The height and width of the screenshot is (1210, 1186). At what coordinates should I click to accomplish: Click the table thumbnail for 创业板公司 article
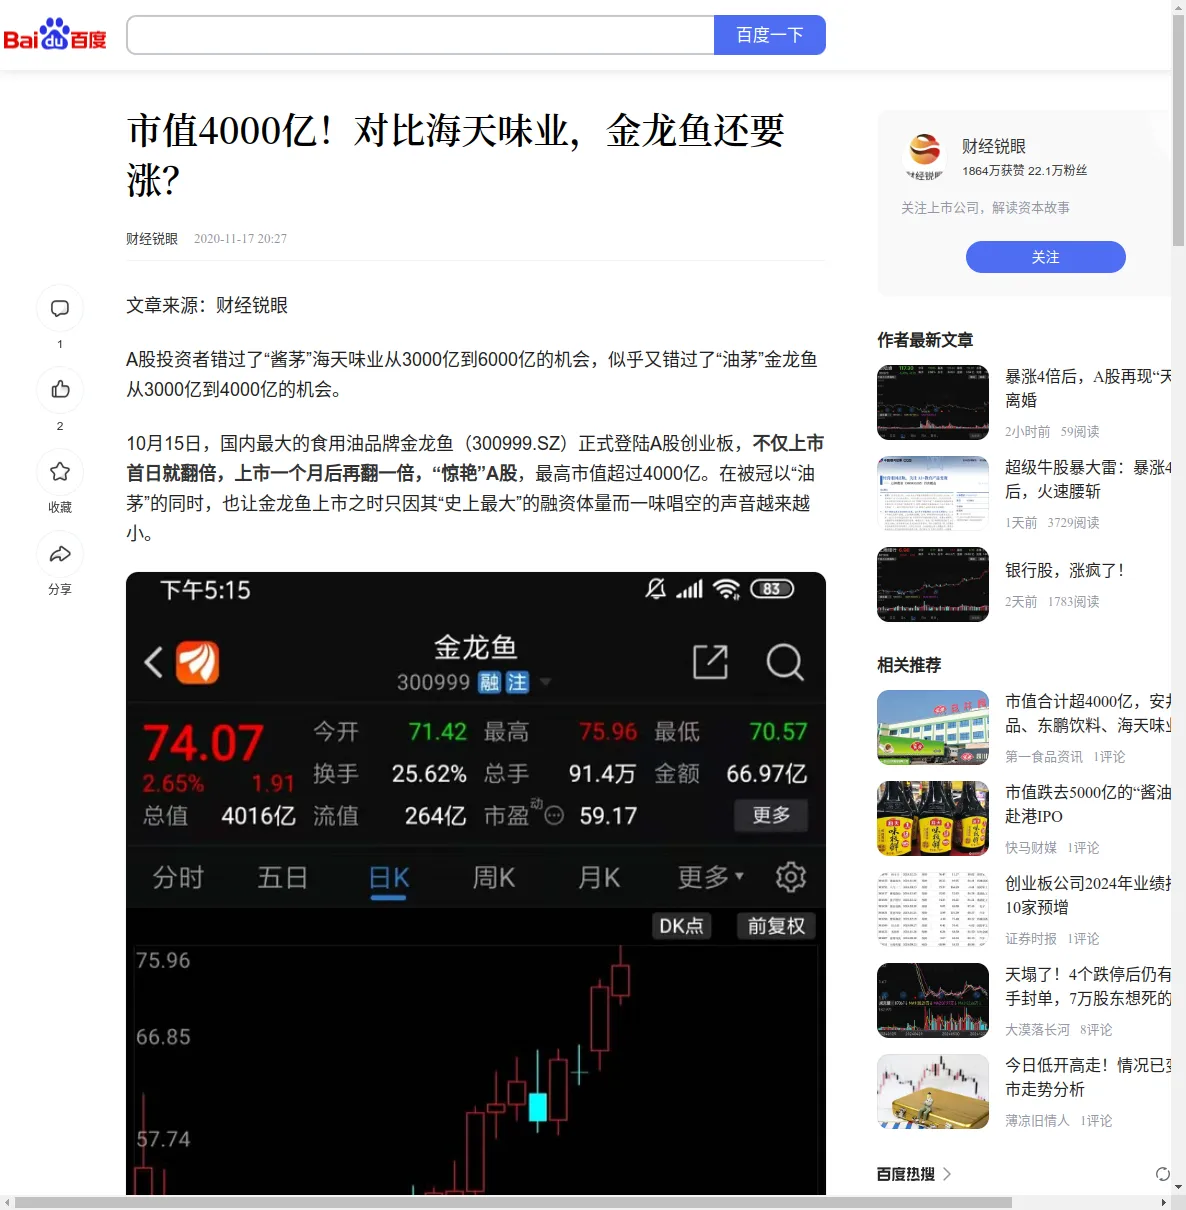(933, 909)
